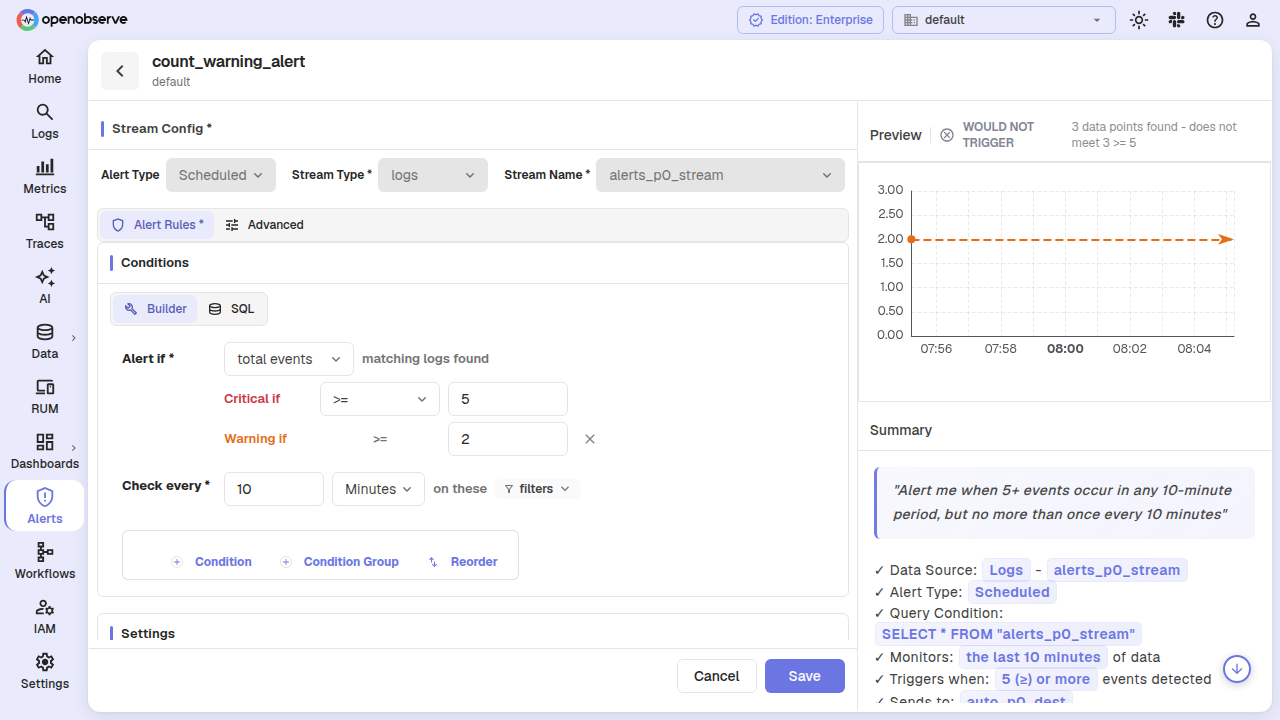The height and width of the screenshot is (720, 1280).
Task: Open Dashboards in the sidebar
Action: (44, 452)
